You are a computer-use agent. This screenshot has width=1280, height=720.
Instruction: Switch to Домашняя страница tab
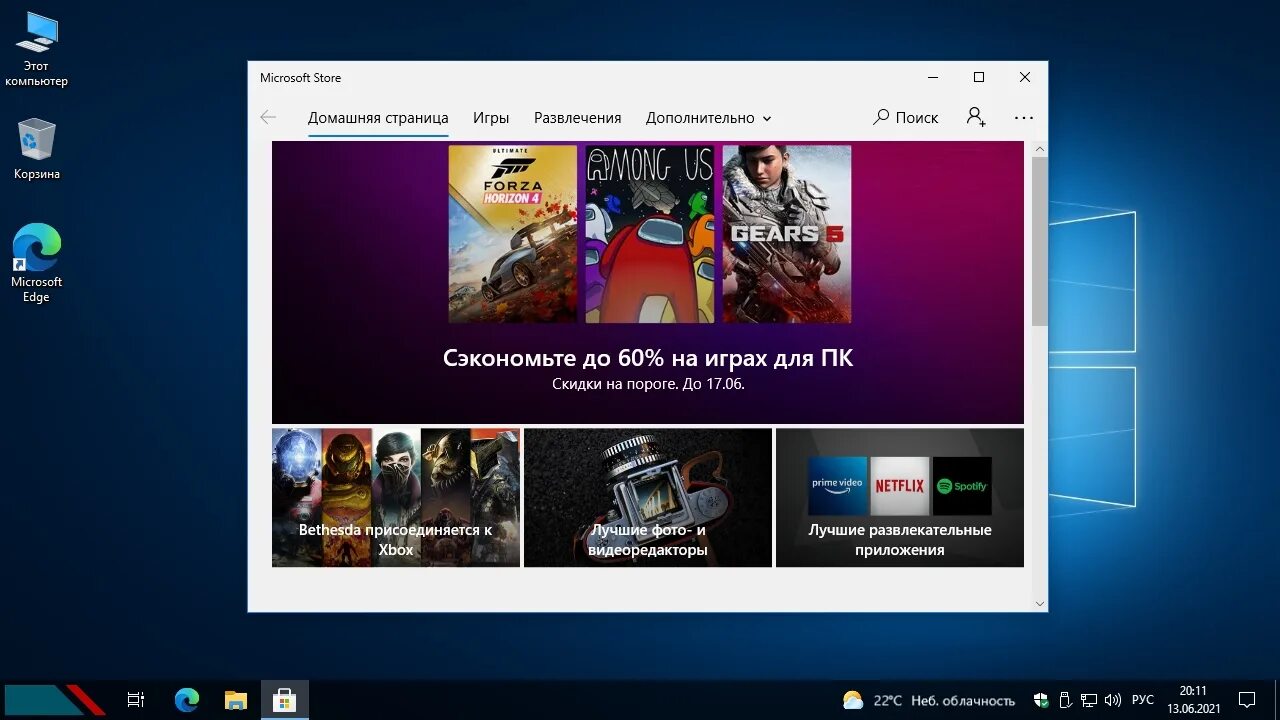[x=378, y=118]
